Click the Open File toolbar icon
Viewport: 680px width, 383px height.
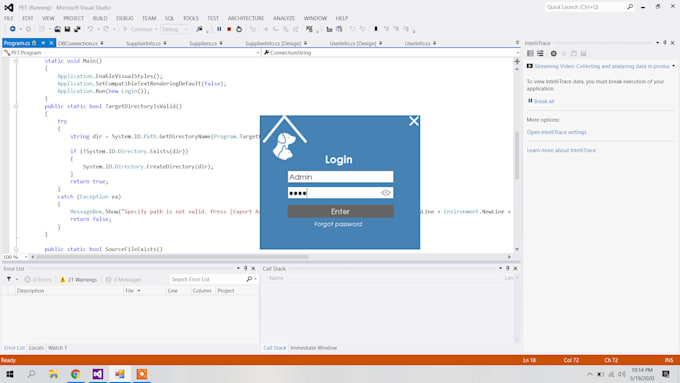[57, 29]
